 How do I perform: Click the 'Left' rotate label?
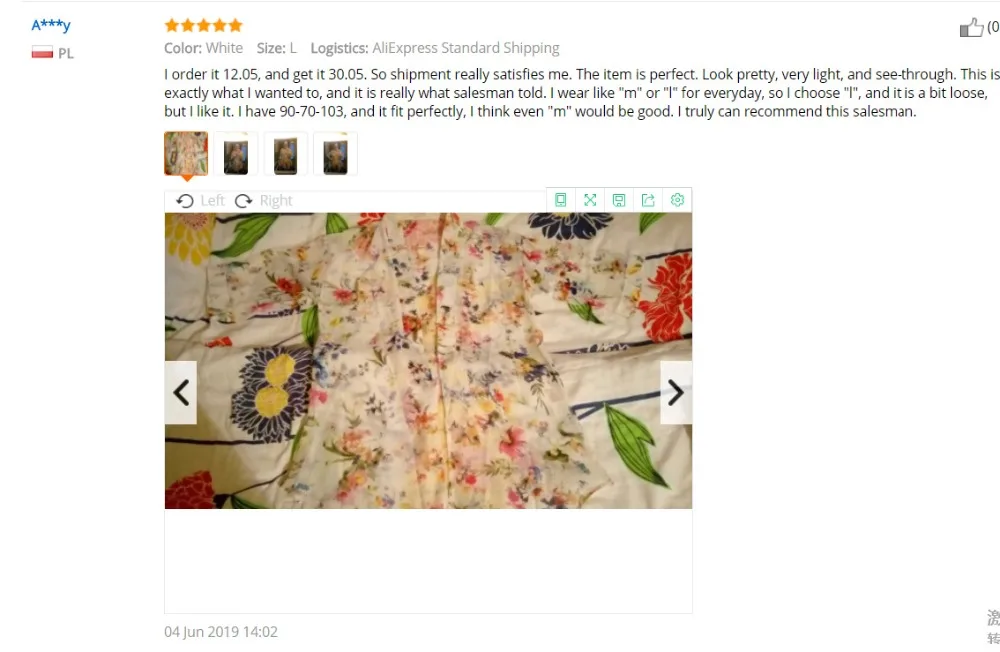pos(212,201)
